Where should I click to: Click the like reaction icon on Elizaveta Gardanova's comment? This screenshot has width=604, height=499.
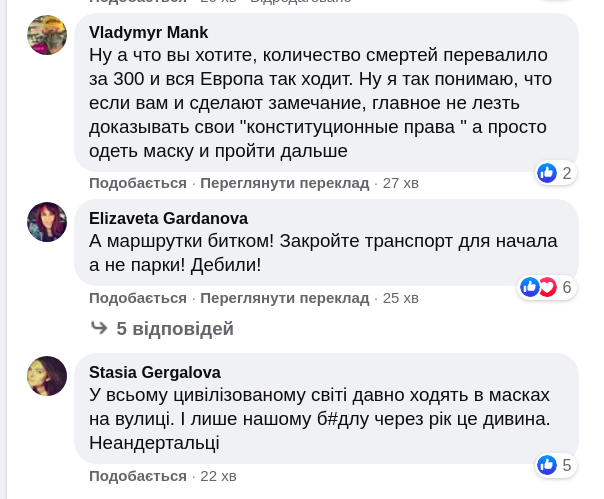tap(529, 288)
